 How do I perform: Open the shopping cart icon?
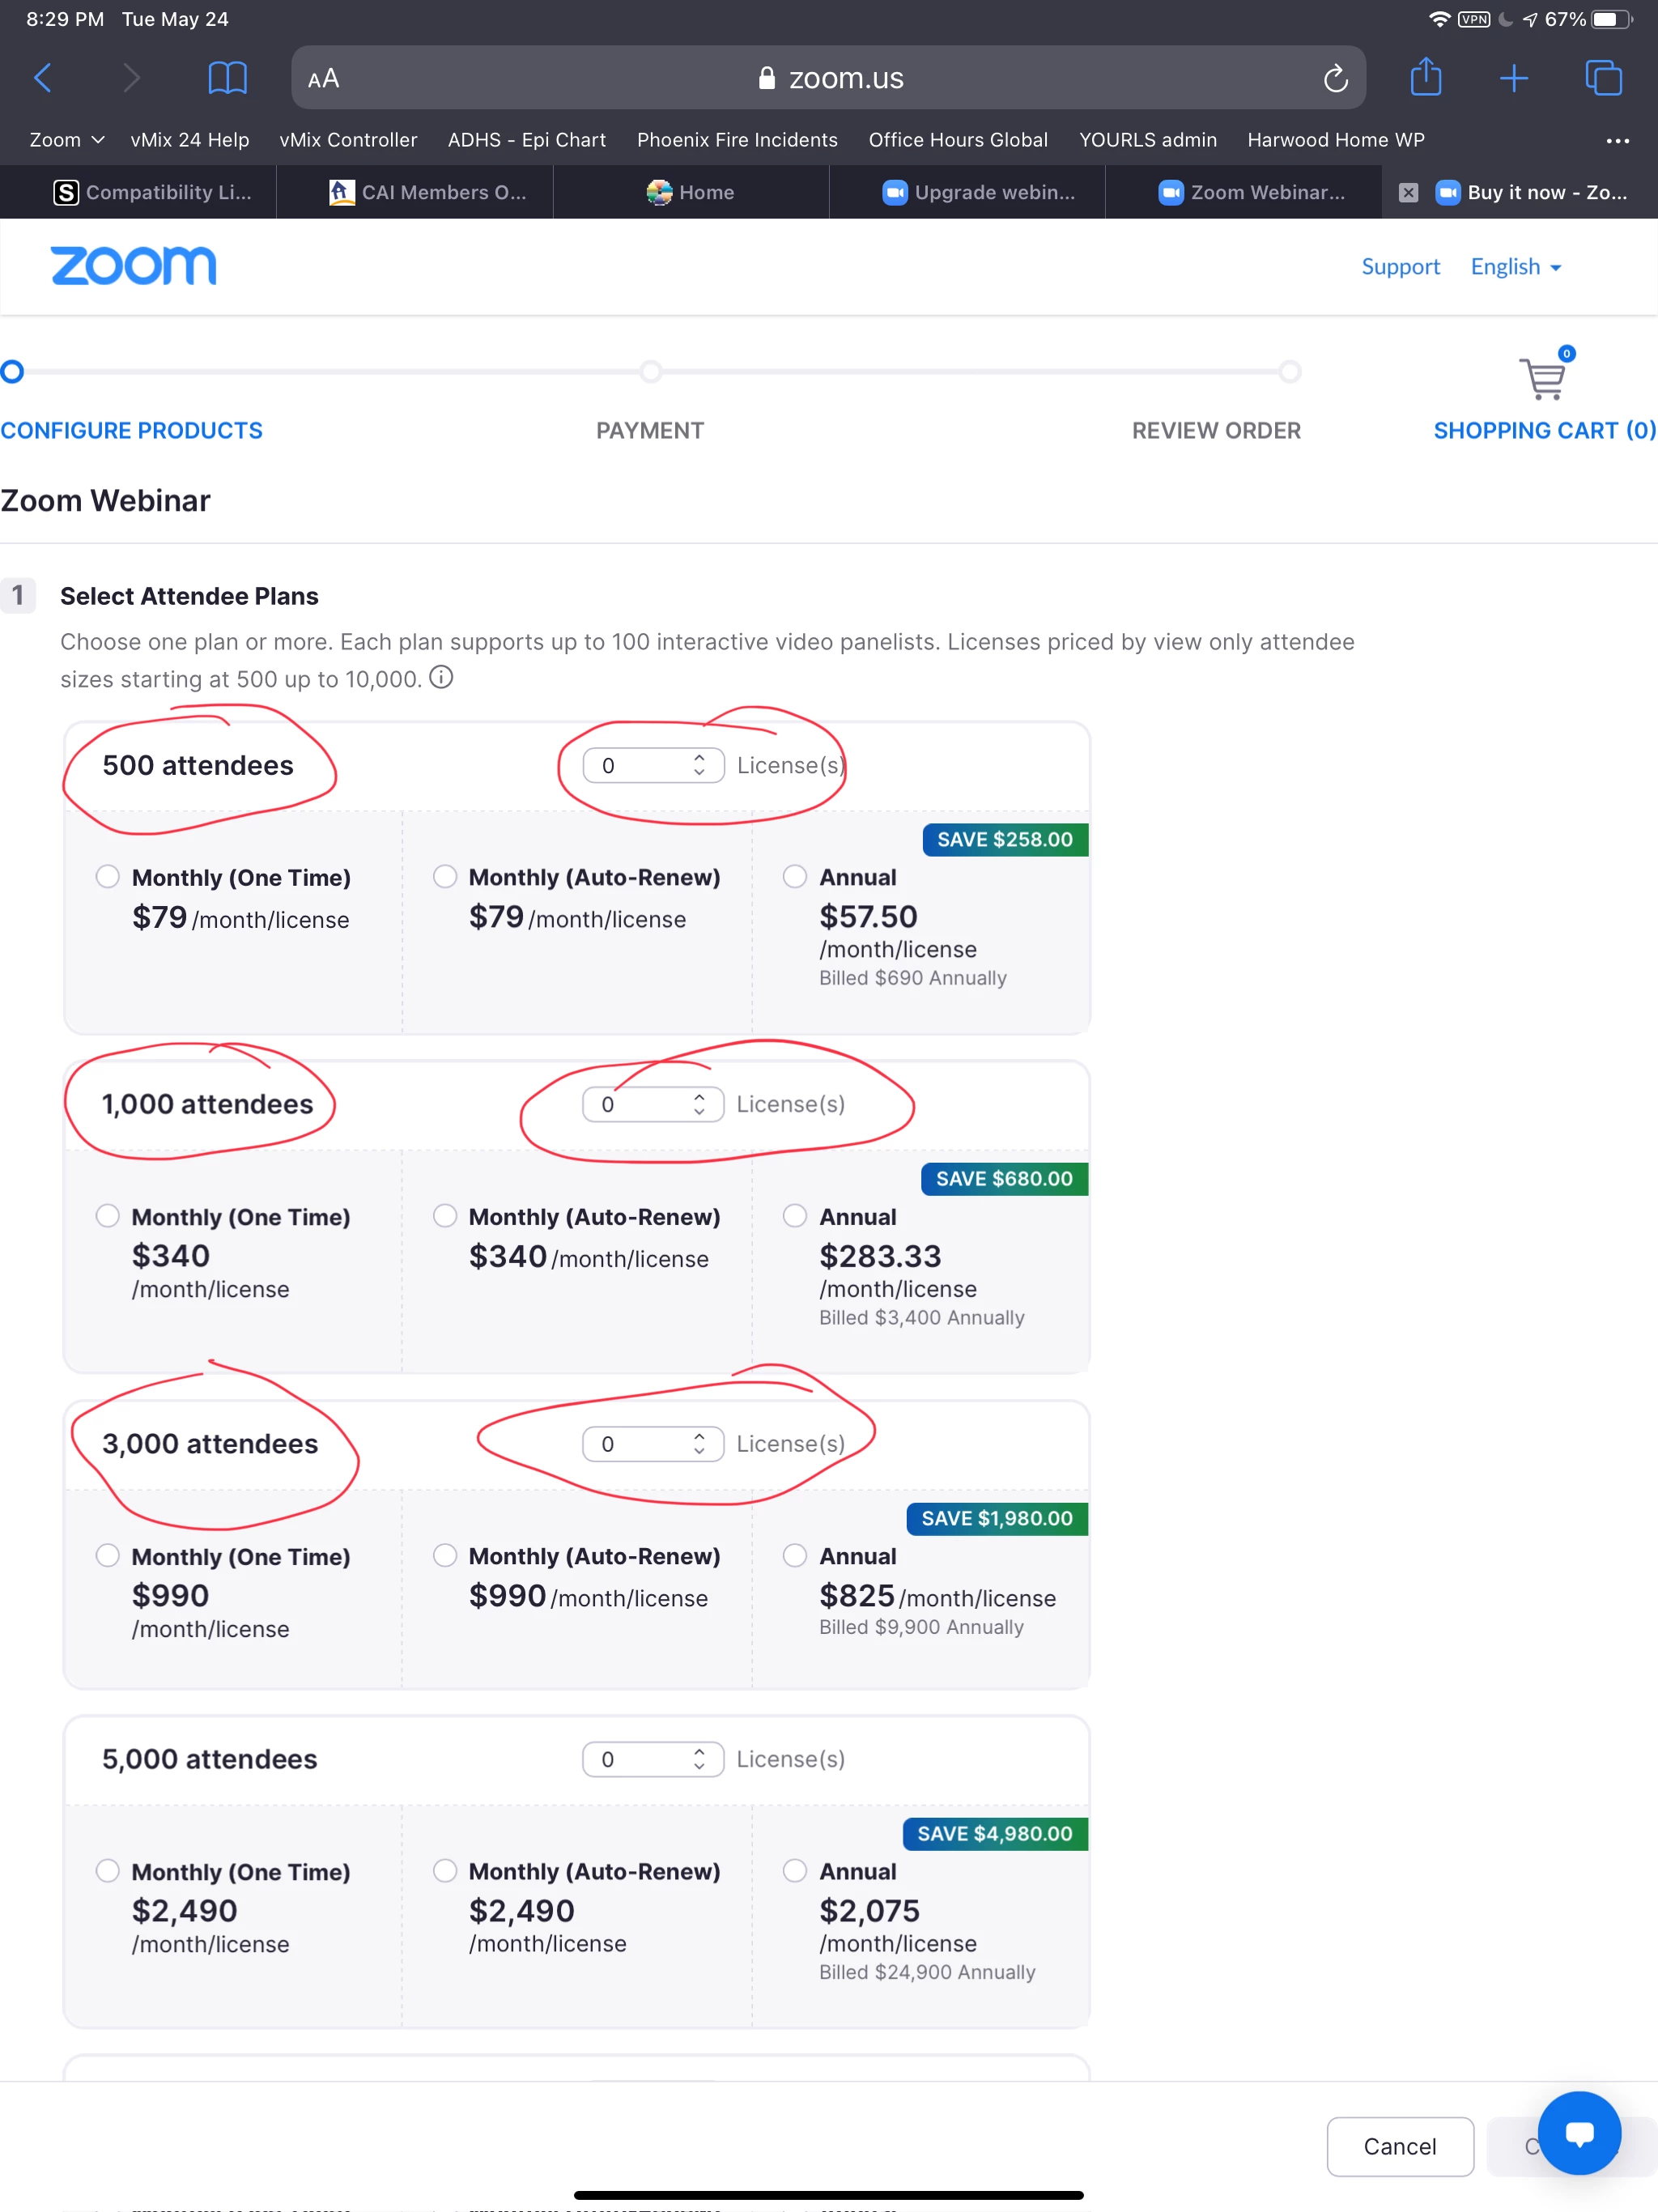click(x=1543, y=379)
